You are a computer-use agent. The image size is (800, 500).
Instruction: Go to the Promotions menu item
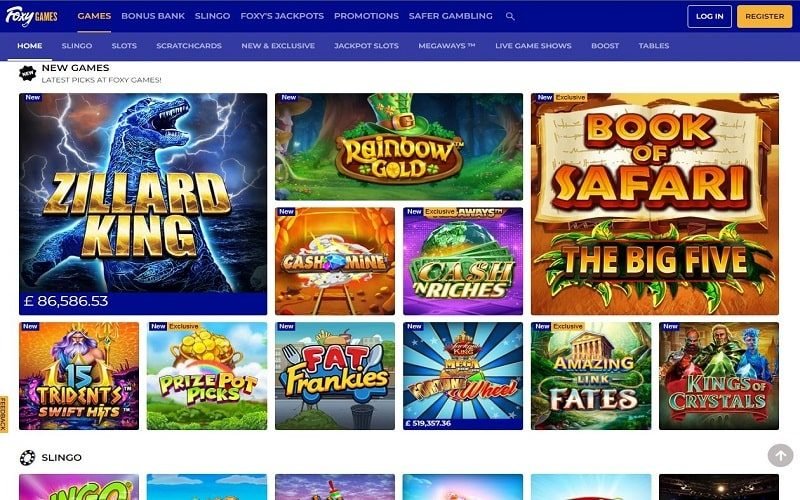(366, 16)
